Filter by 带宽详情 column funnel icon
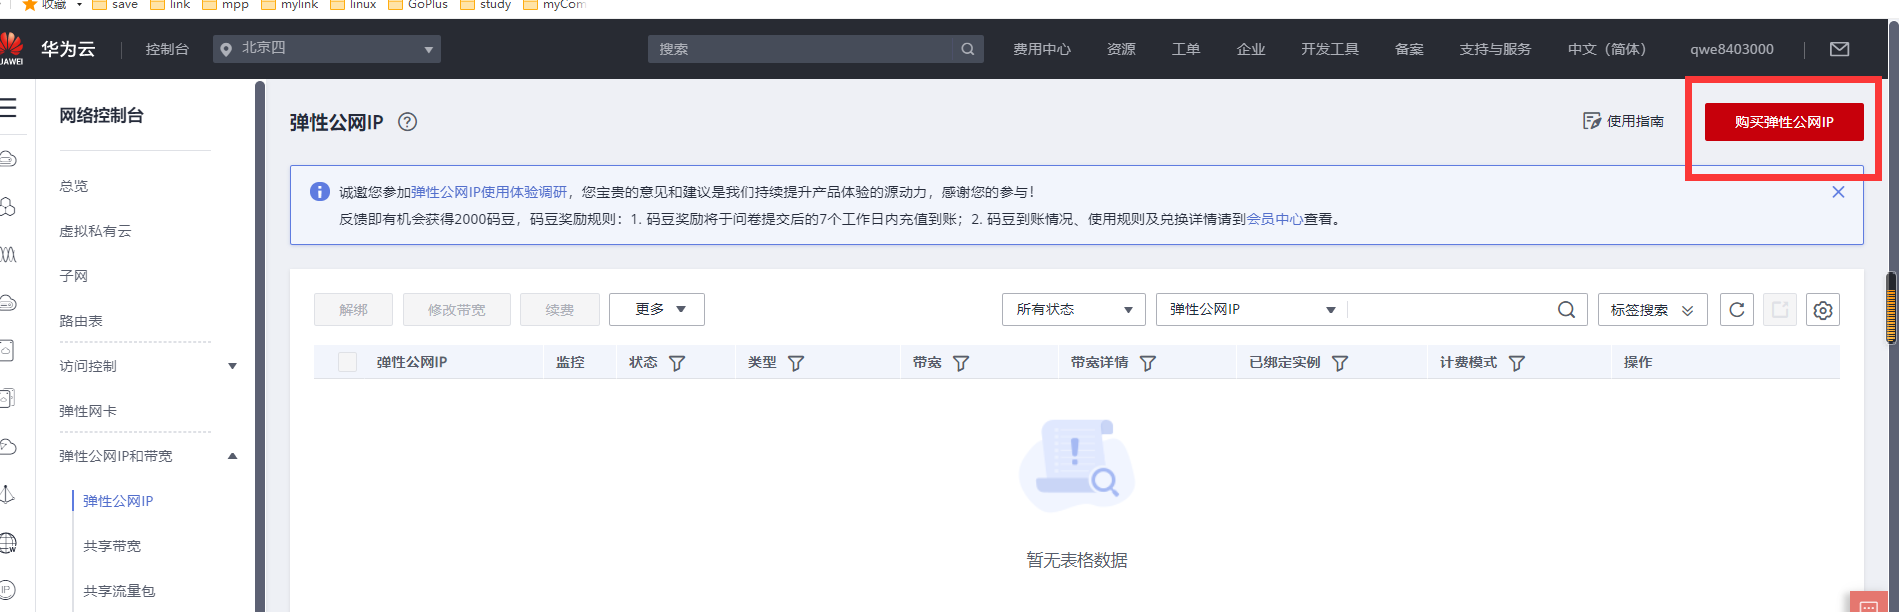 click(x=1148, y=363)
